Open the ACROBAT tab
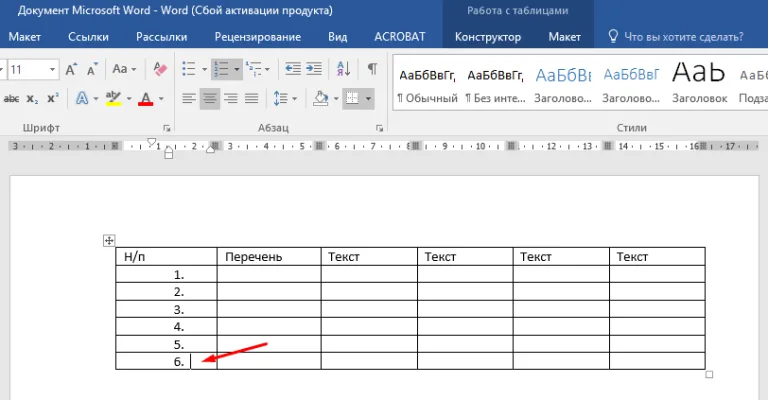768x400 pixels. [x=400, y=37]
